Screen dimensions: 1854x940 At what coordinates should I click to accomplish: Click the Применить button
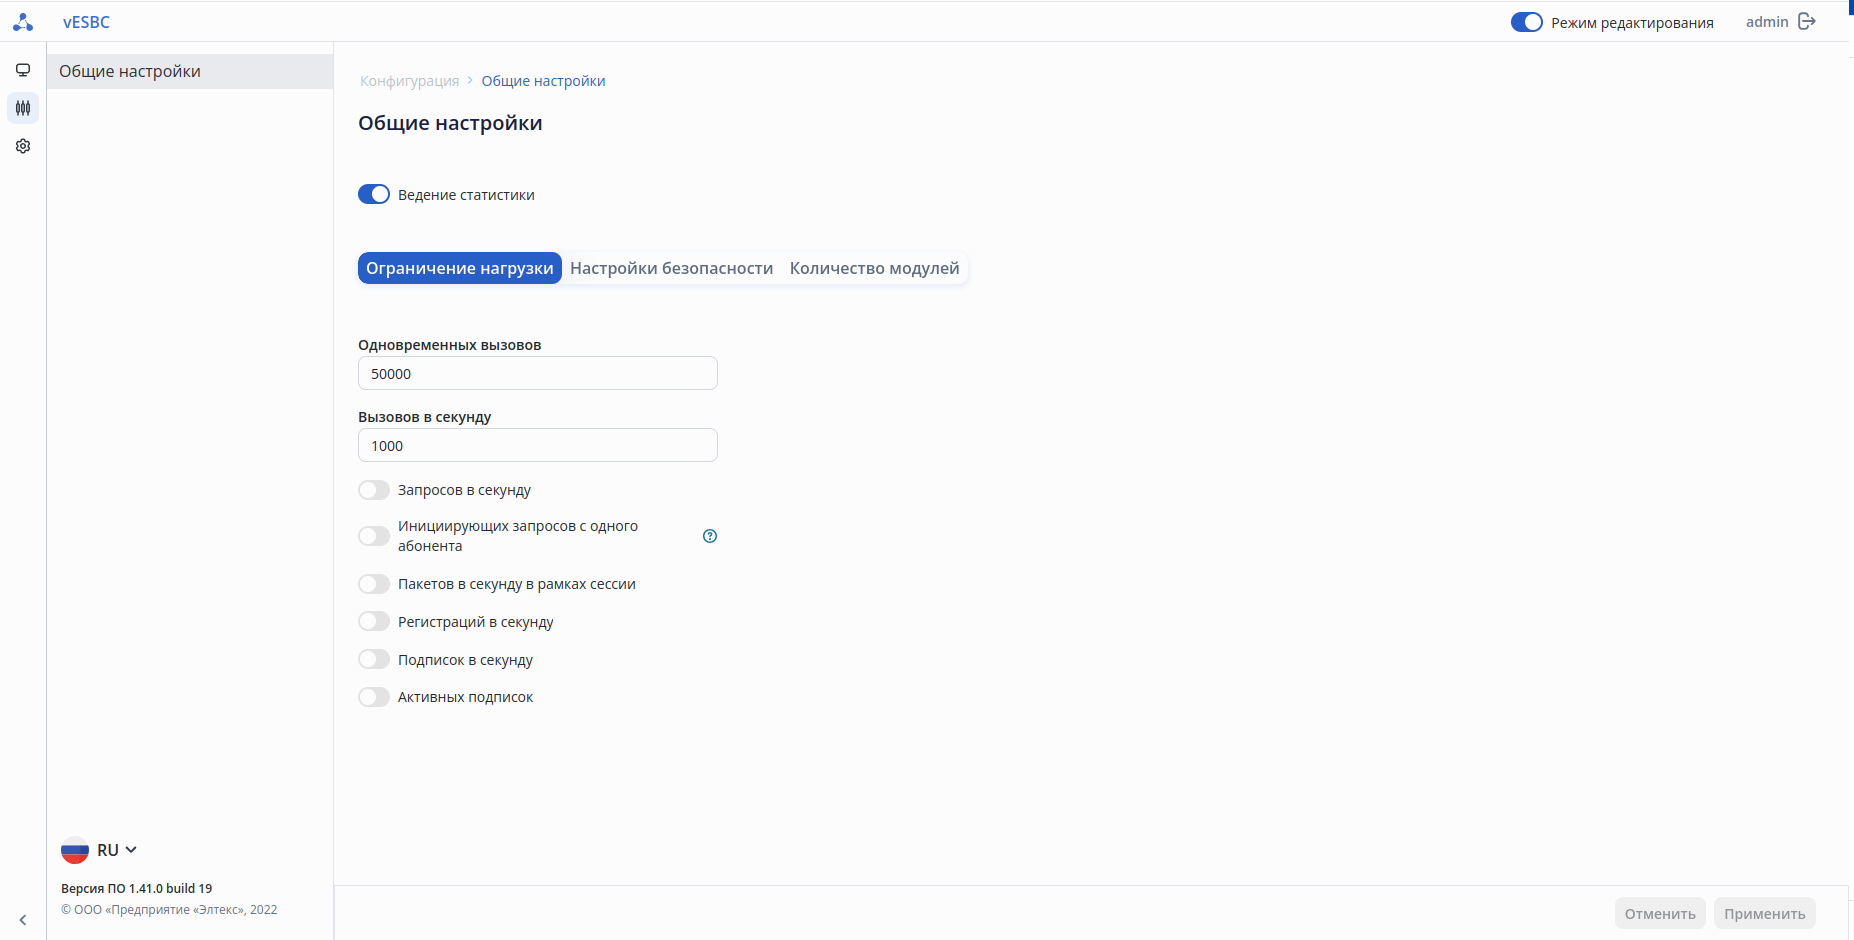[1765, 913]
